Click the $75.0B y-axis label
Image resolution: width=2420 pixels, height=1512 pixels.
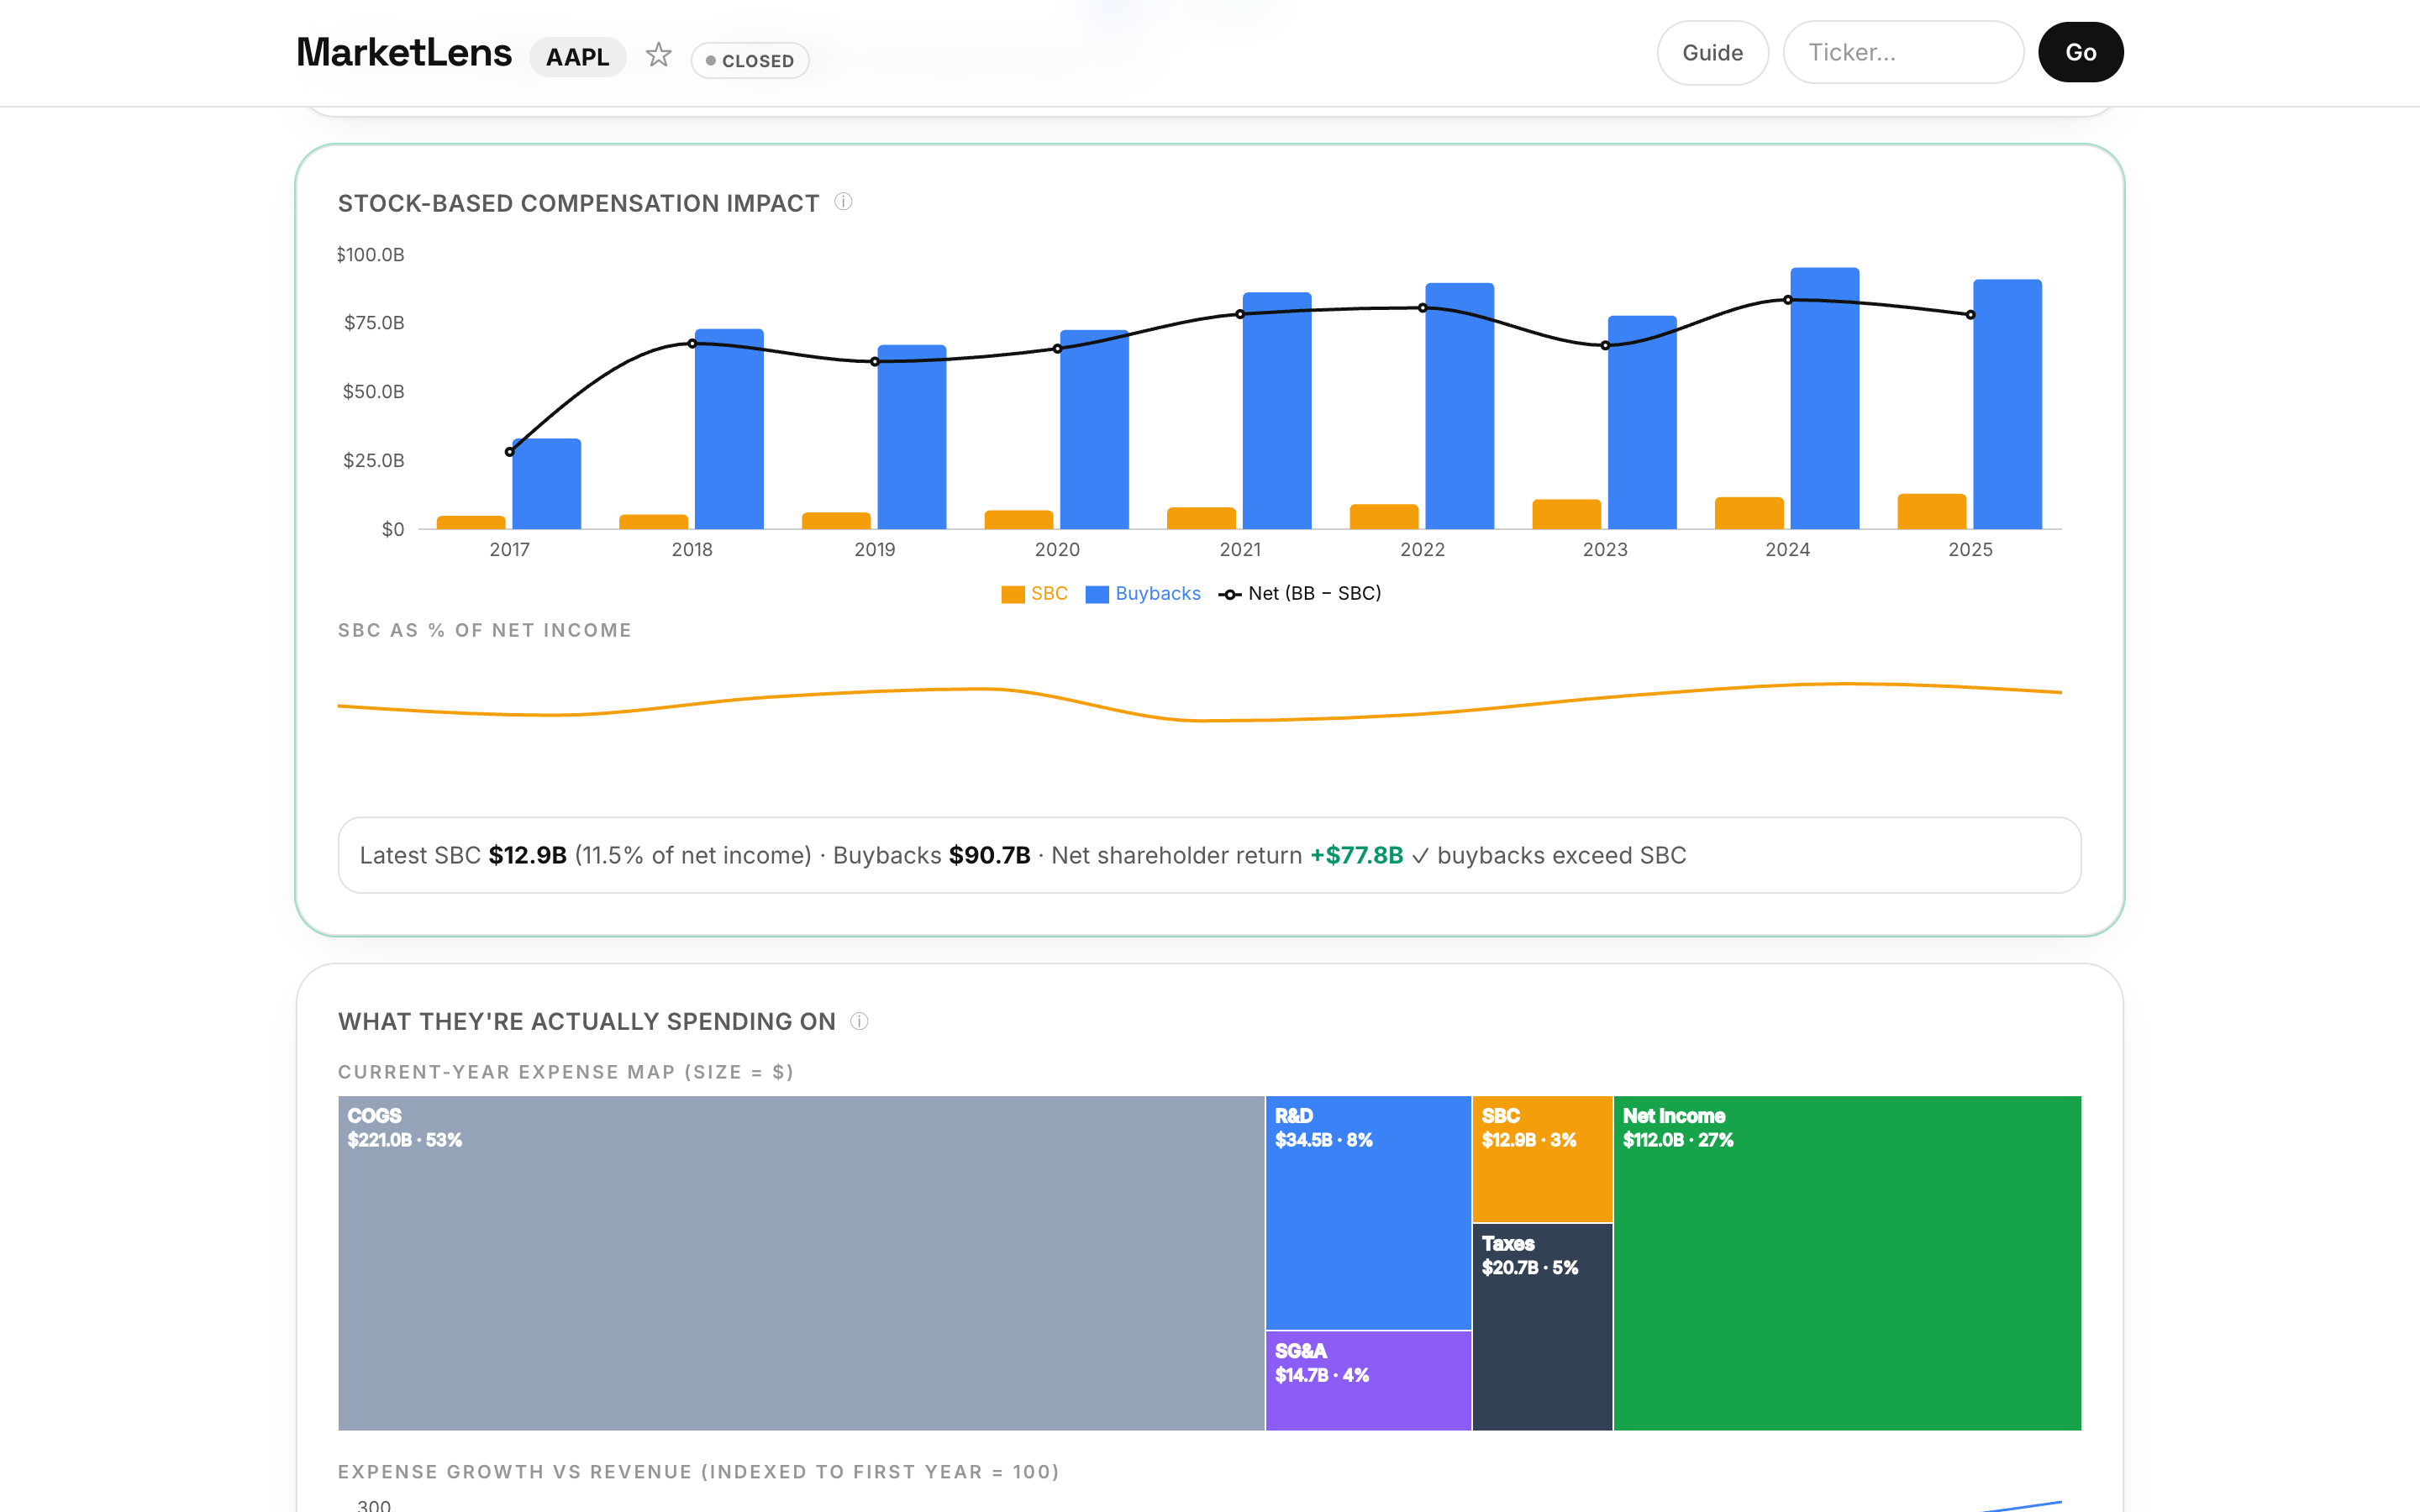pos(374,323)
